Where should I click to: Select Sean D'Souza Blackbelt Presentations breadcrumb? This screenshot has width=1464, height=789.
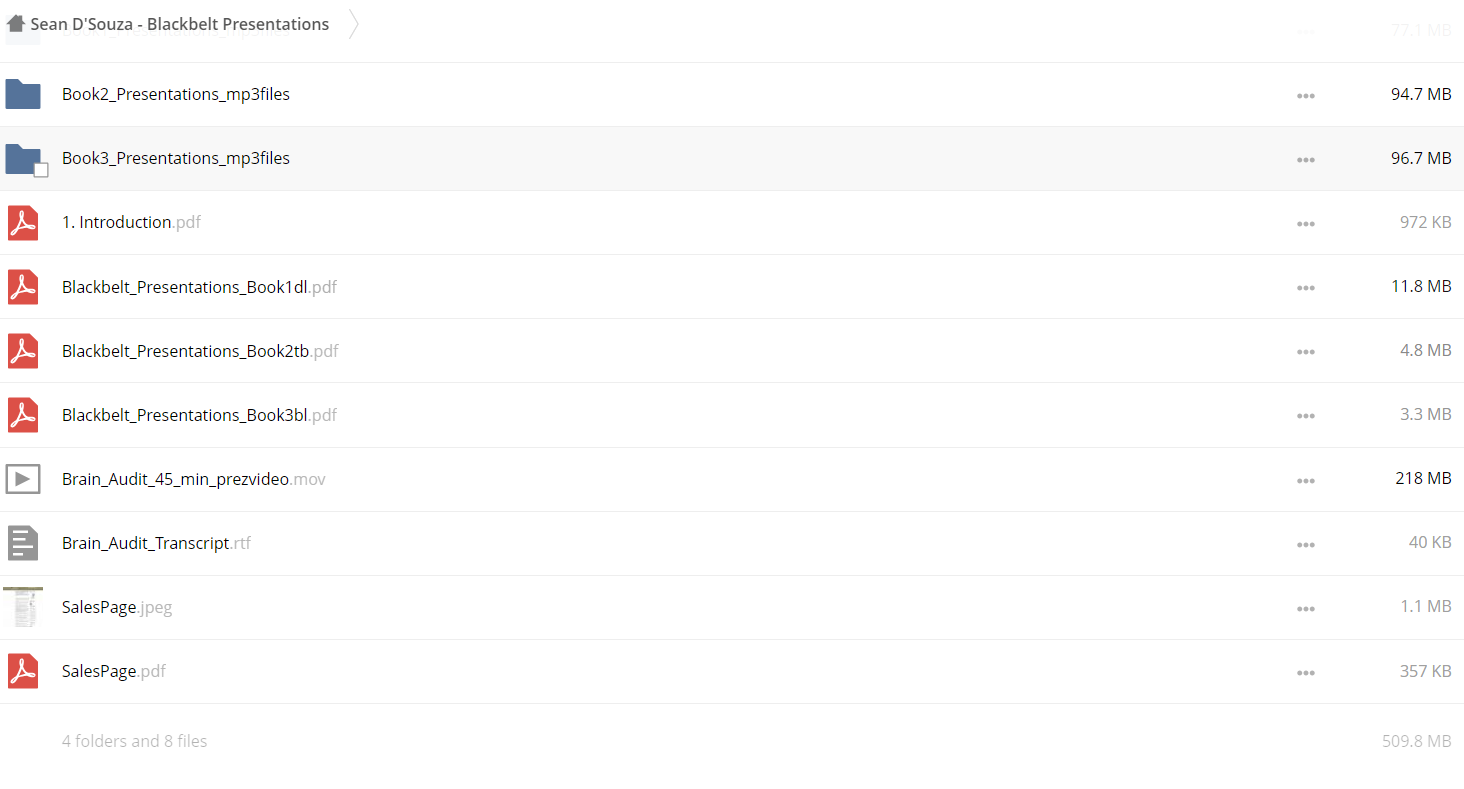coord(180,24)
